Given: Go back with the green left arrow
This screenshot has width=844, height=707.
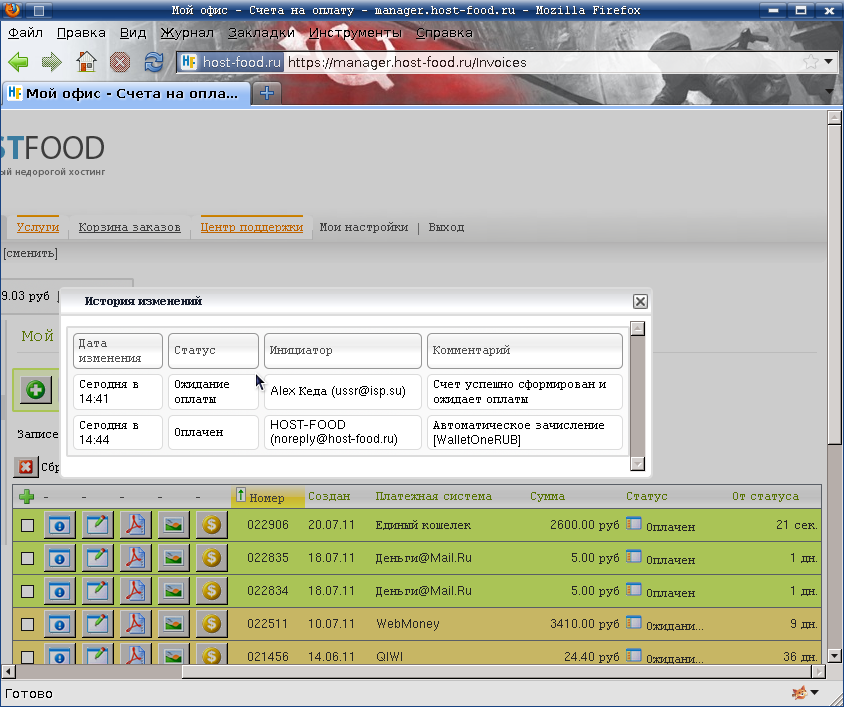Looking at the screenshot, I should 18,62.
